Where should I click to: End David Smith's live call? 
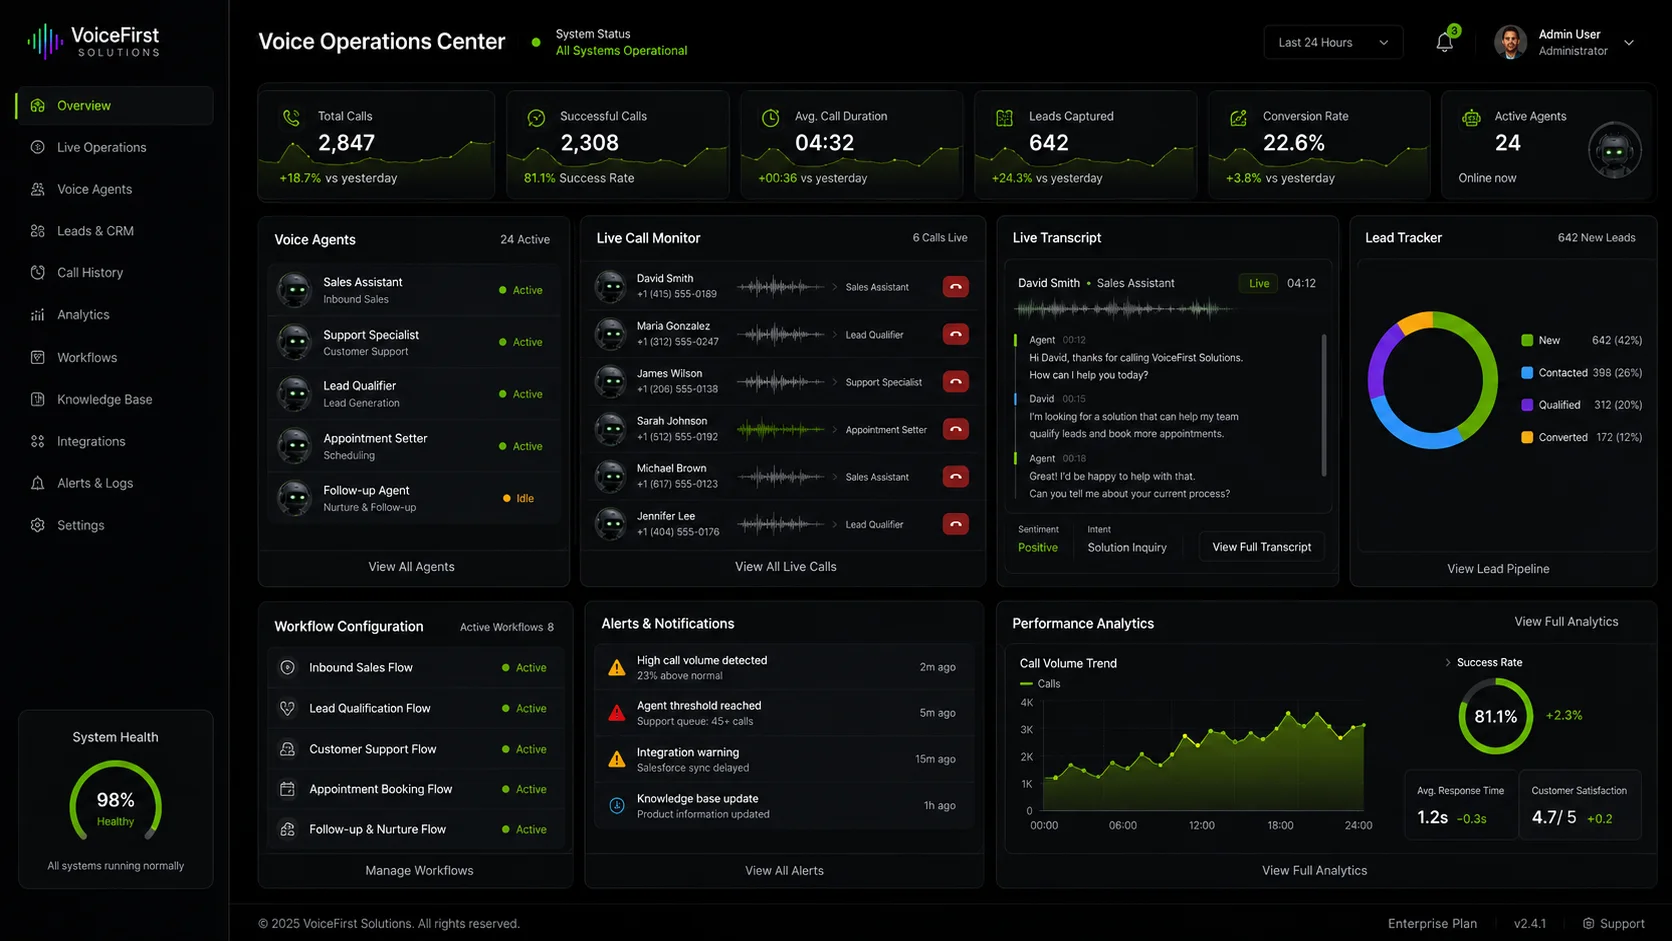pyautogui.click(x=956, y=287)
